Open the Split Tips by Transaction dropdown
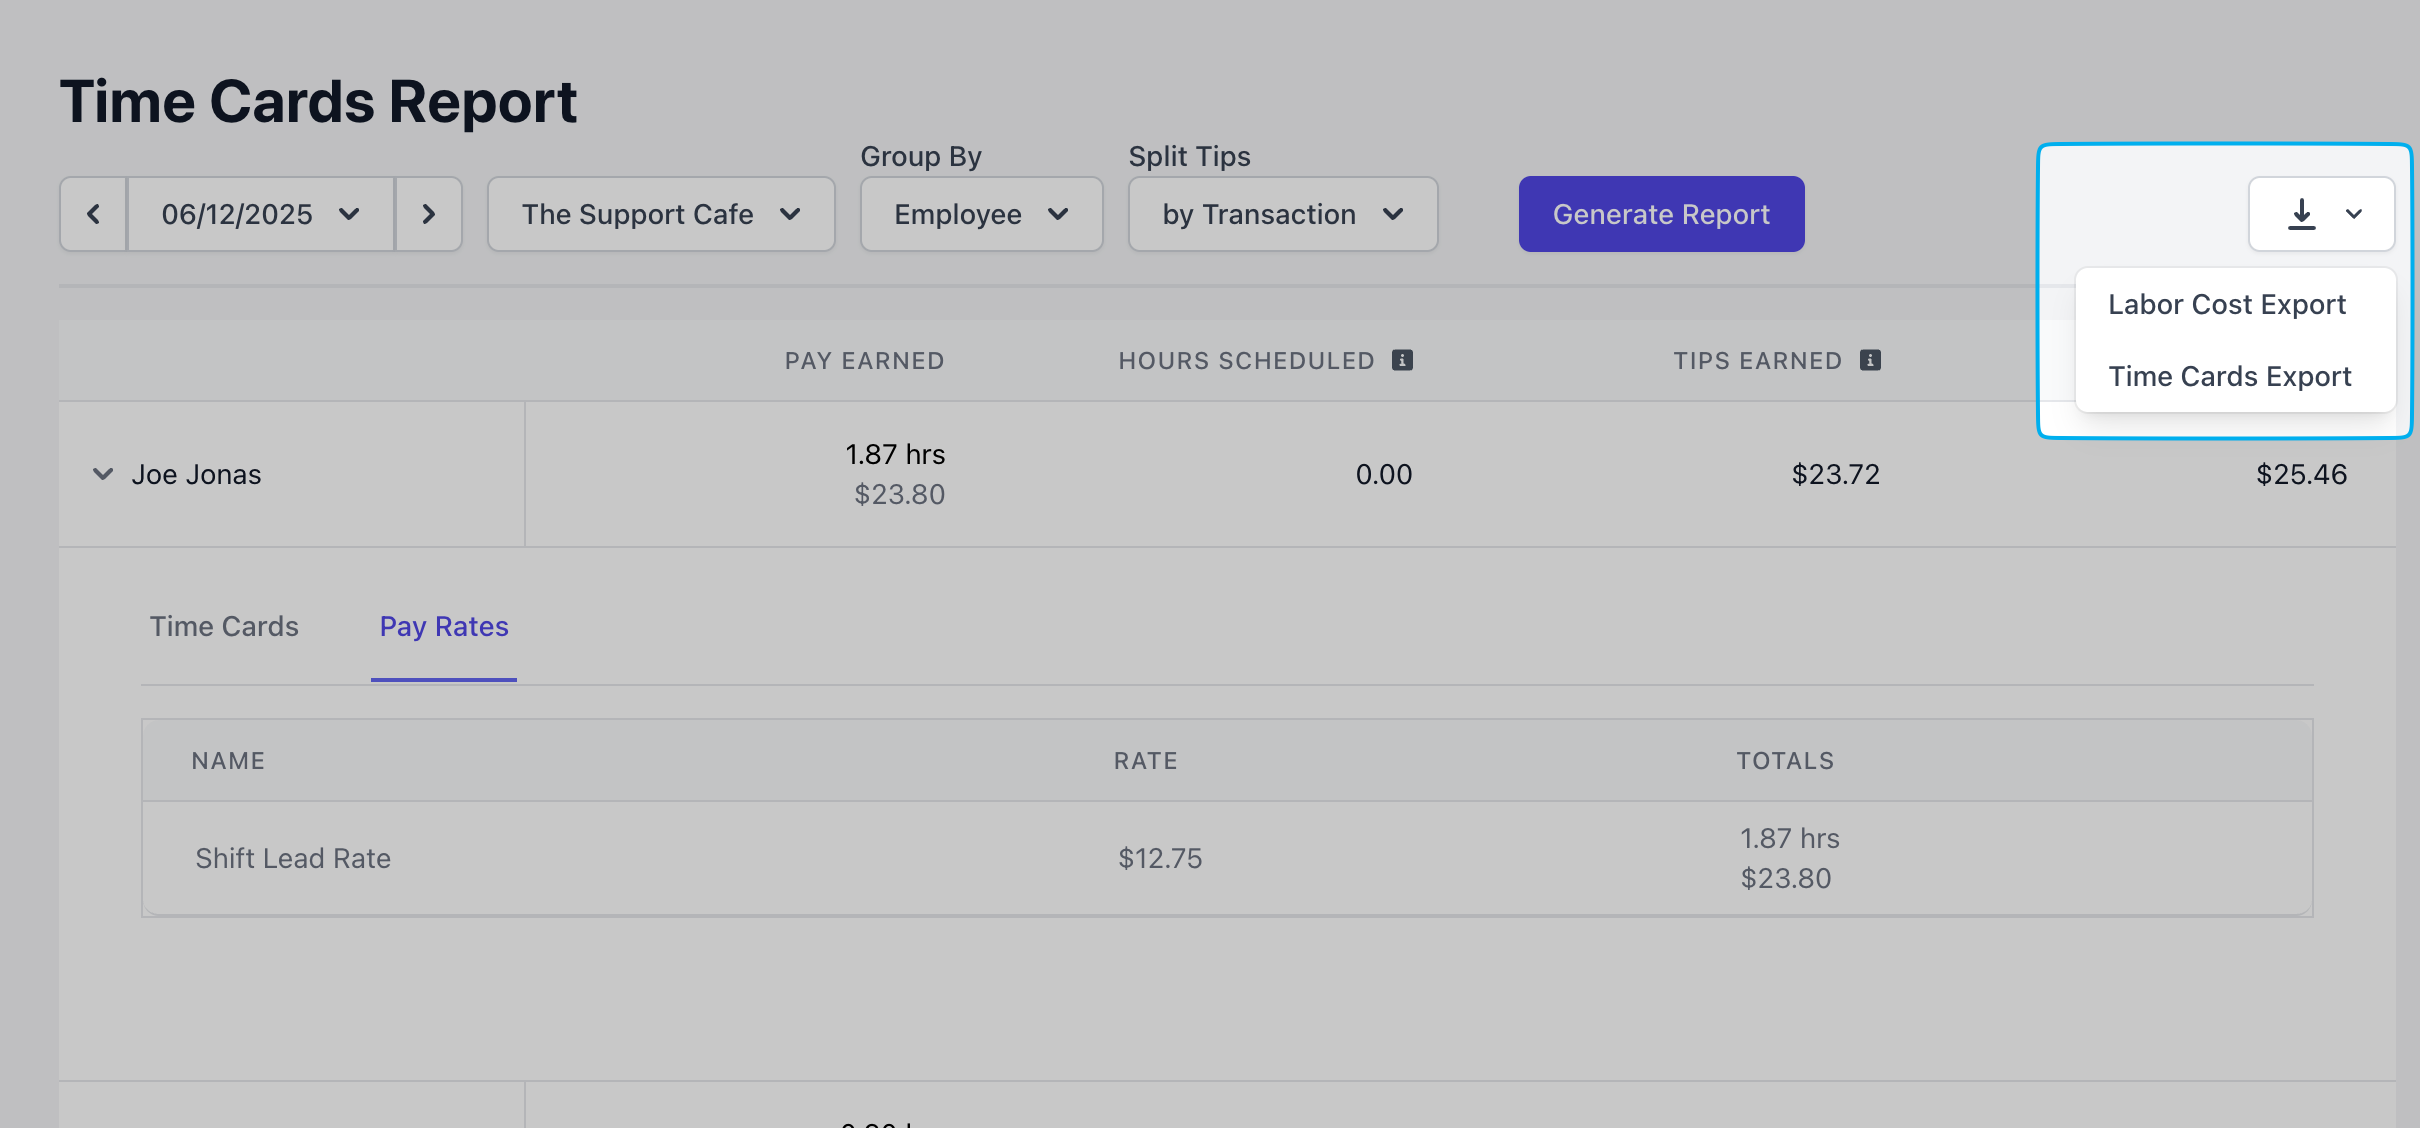 (x=1282, y=214)
